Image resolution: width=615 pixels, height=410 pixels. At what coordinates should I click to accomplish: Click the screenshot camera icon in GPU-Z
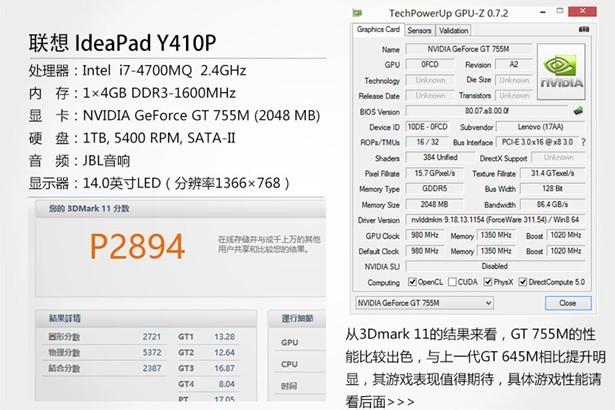pos(584,29)
